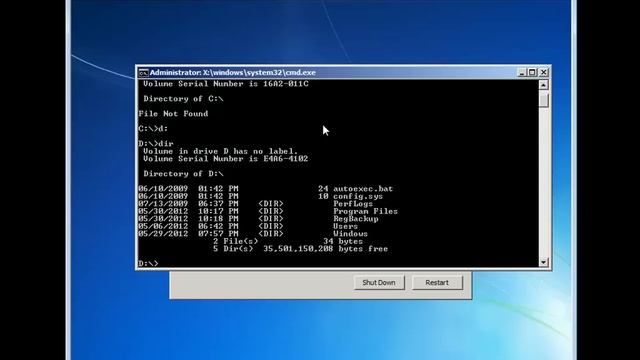Image resolution: width=640 pixels, height=360 pixels.
Task: Click the Restart button
Action: click(x=437, y=282)
